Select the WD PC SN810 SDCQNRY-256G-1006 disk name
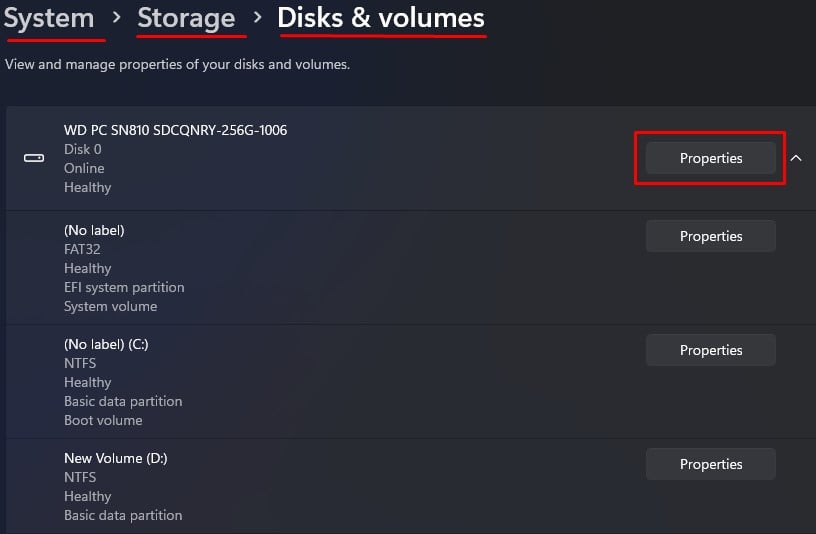The width and height of the screenshot is (816, 534). 175,130
